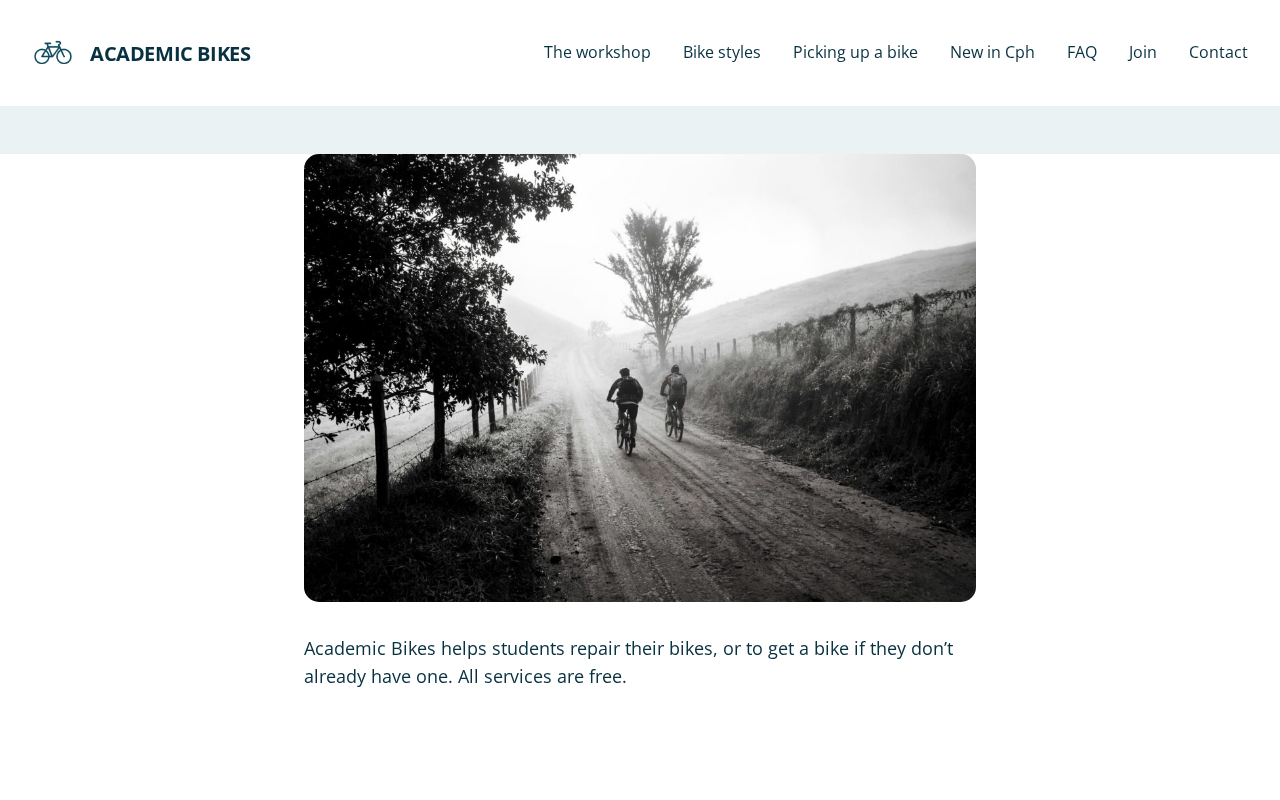Go to the Bike styles page
The image size is (1280, 800).
[x=722, y=52]
